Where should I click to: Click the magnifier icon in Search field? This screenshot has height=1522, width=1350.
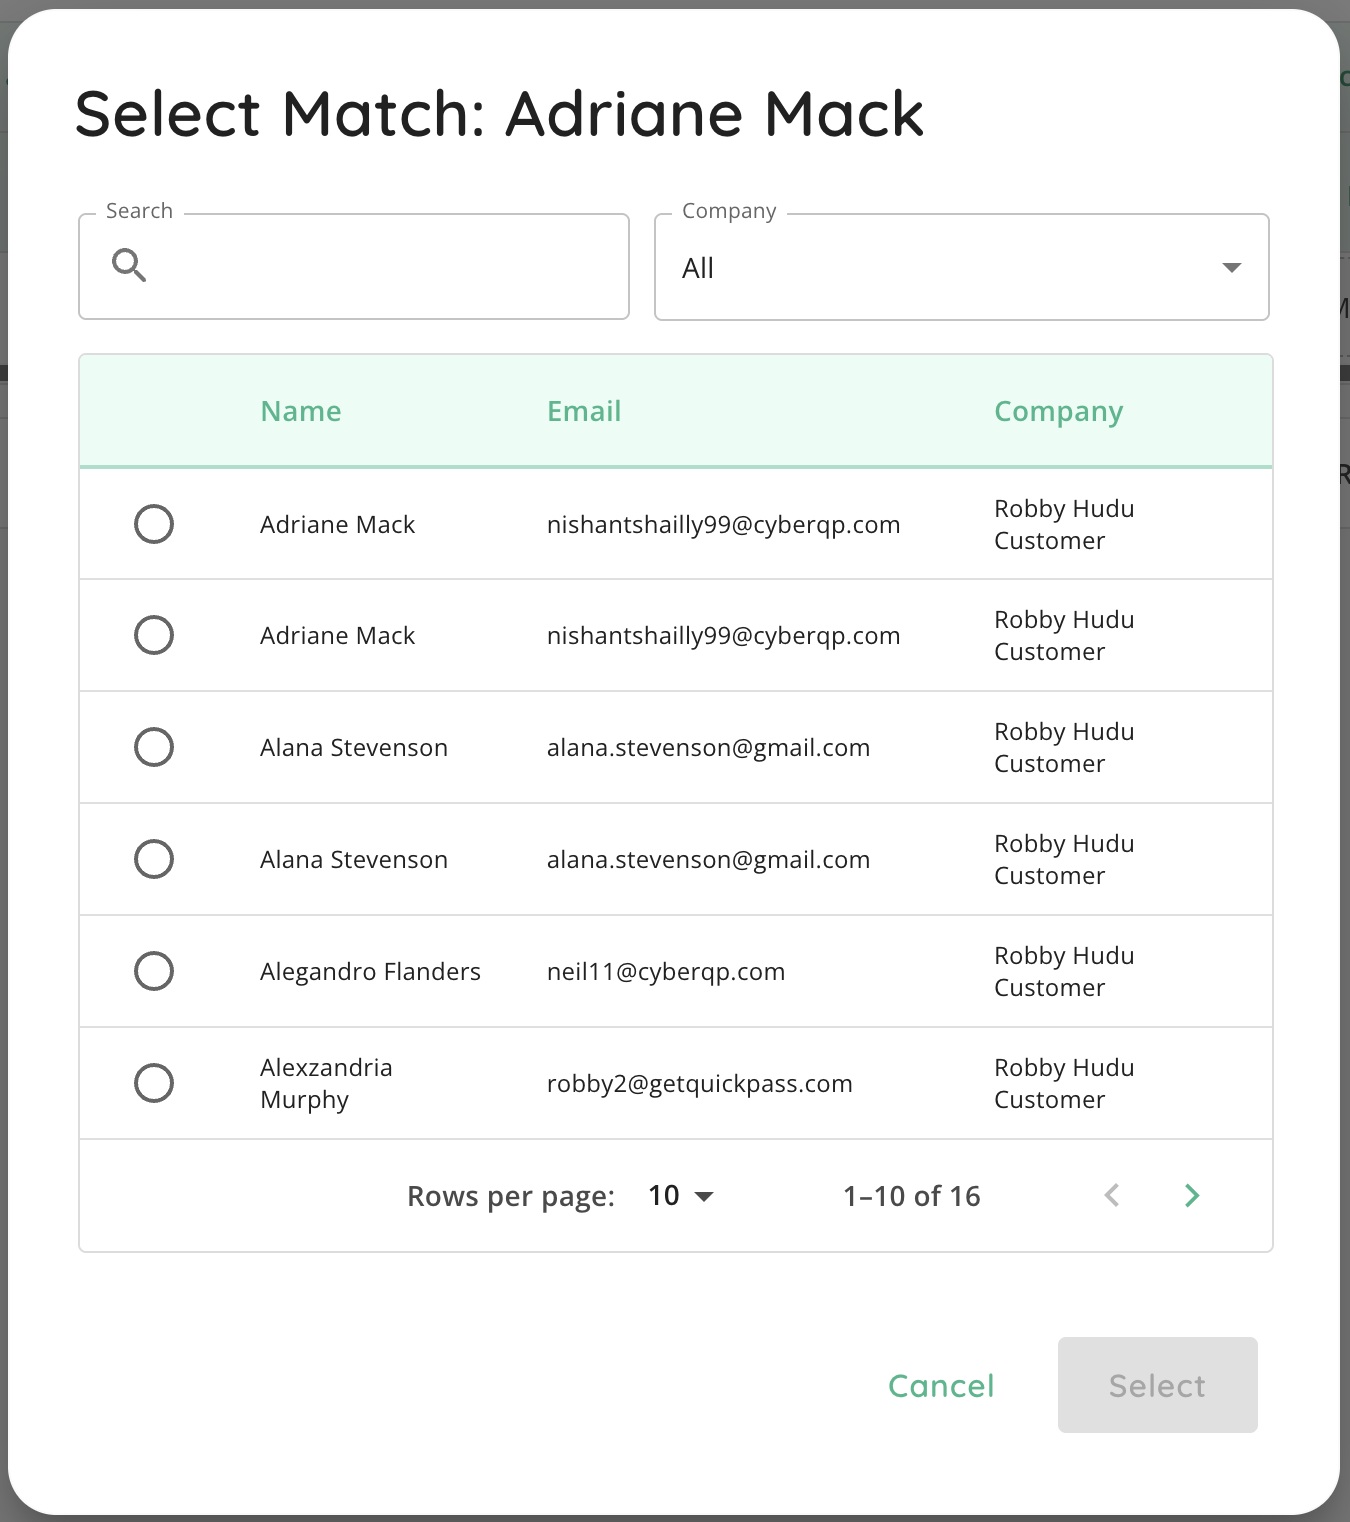pyautogui.click(x=129, y=266)
